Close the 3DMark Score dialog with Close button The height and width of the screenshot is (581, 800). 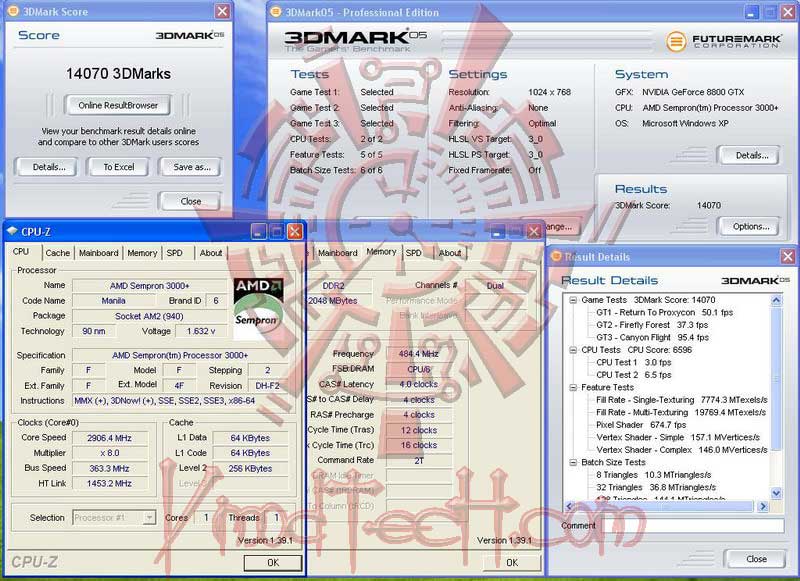(190, 201)
